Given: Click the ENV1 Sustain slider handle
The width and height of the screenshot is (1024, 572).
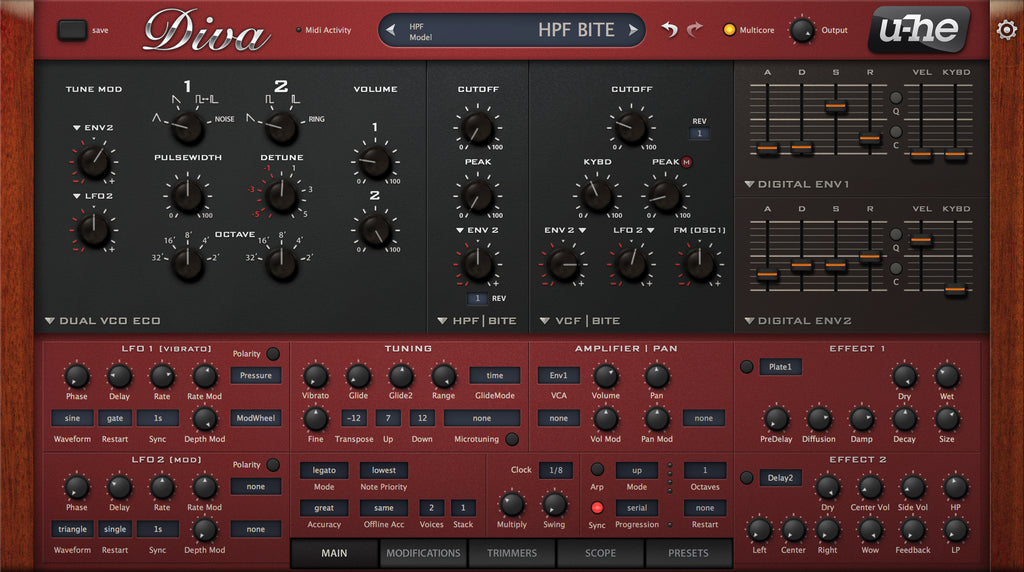Looking at the screenshot, I should pos(835,105).
